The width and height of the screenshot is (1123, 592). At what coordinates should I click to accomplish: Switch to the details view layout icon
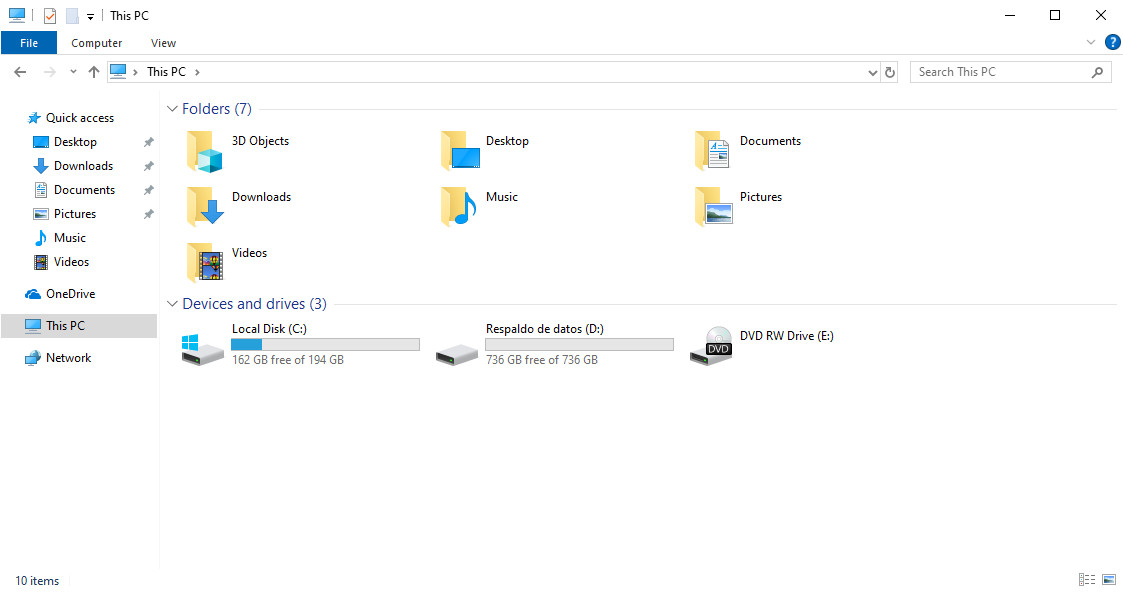(x=1086, y=579)
